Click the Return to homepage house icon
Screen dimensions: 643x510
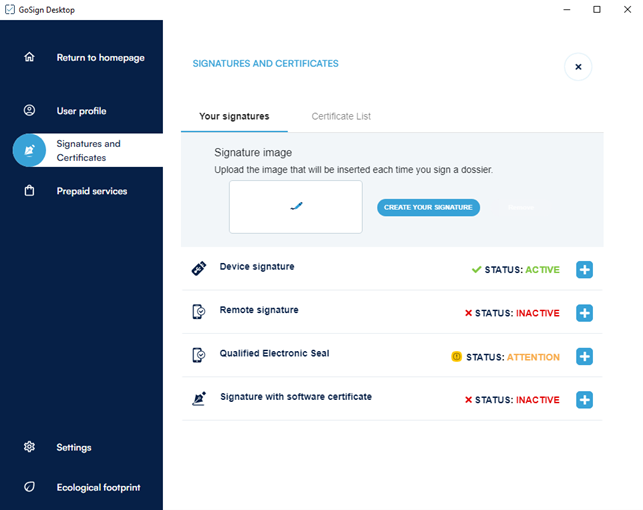click(x=30, y=57)
